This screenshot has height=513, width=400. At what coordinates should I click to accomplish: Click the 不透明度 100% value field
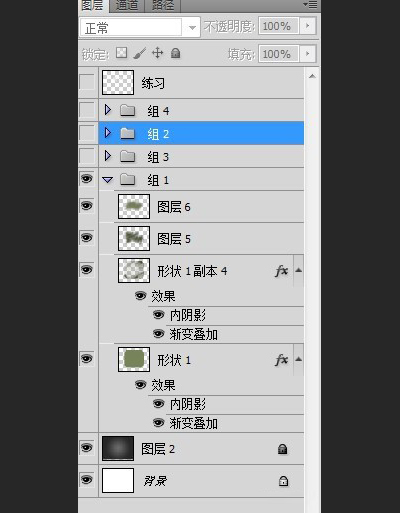279,26
